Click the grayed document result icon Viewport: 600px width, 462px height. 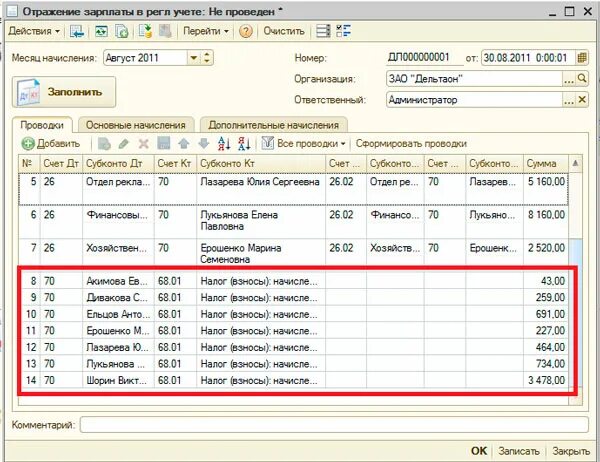[x=165, y=31]
